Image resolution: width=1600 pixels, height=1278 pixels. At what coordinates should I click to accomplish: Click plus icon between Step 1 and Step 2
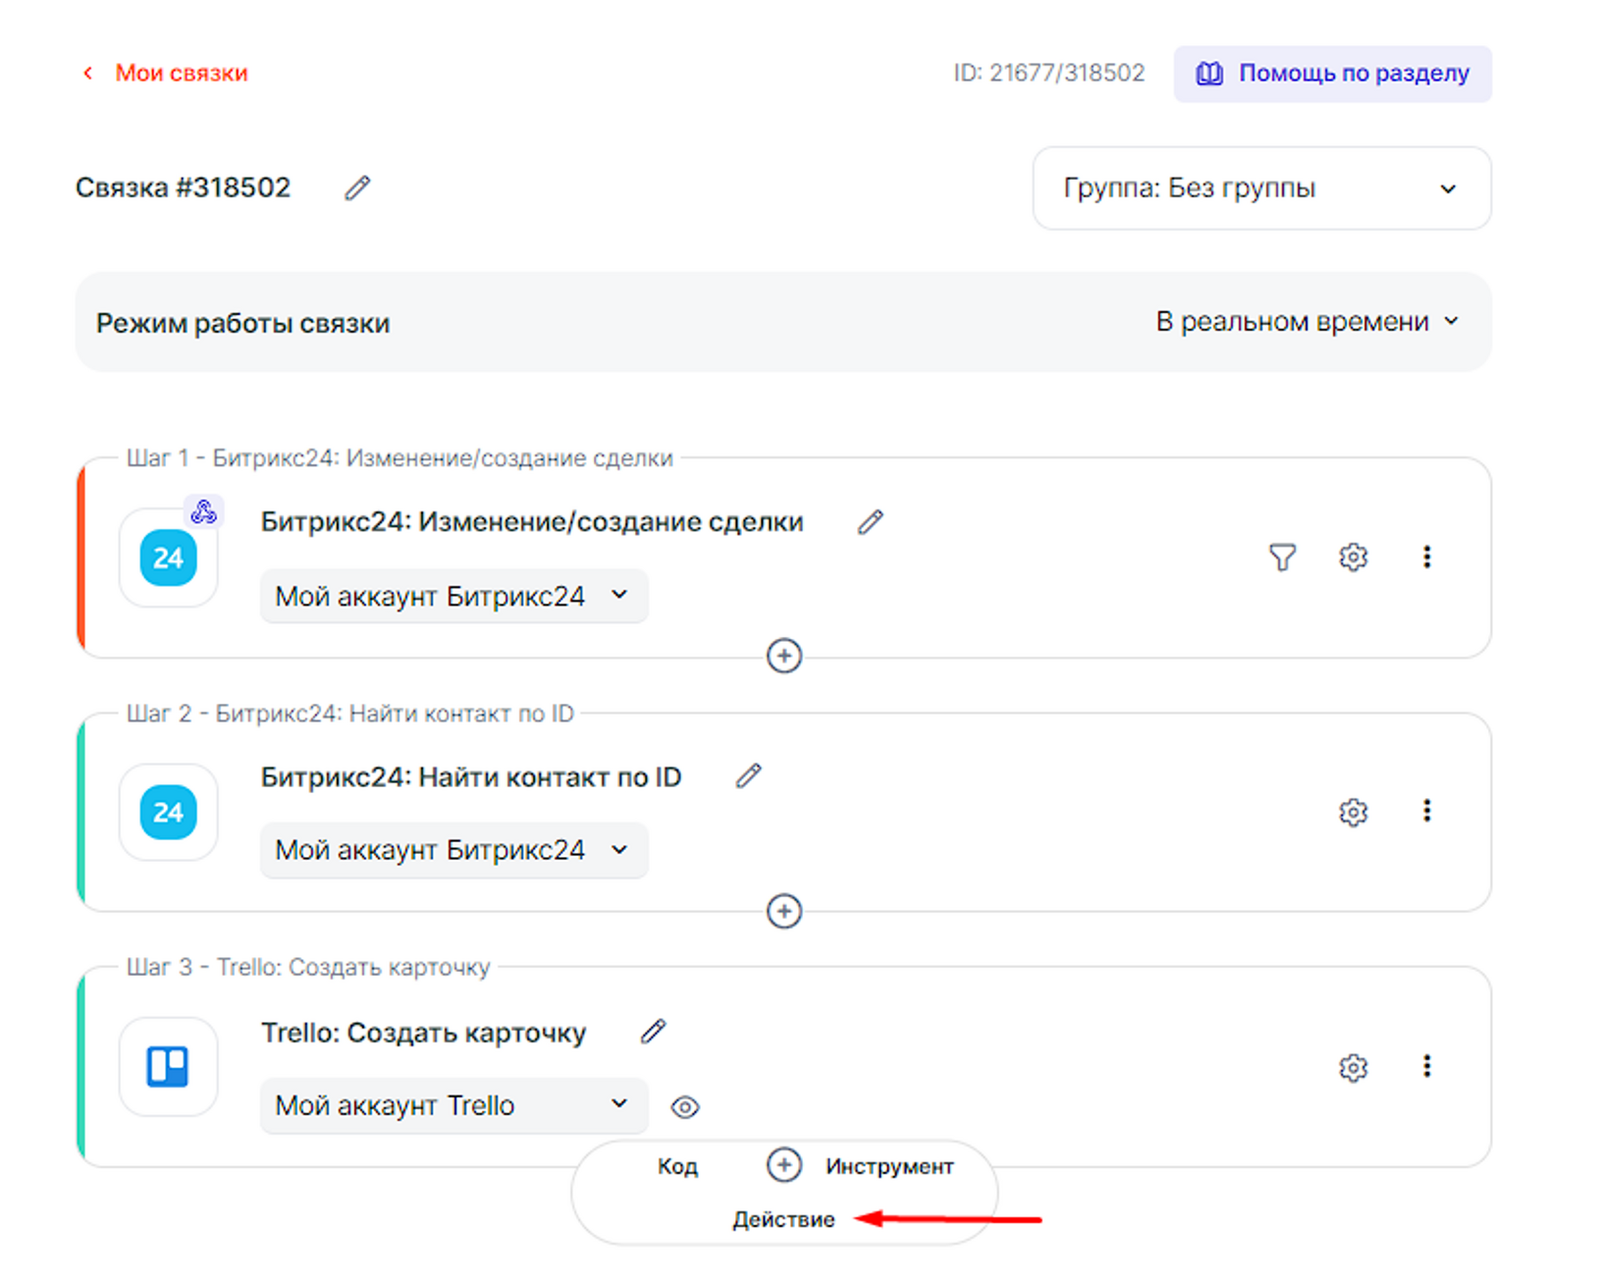click(784, 656)
